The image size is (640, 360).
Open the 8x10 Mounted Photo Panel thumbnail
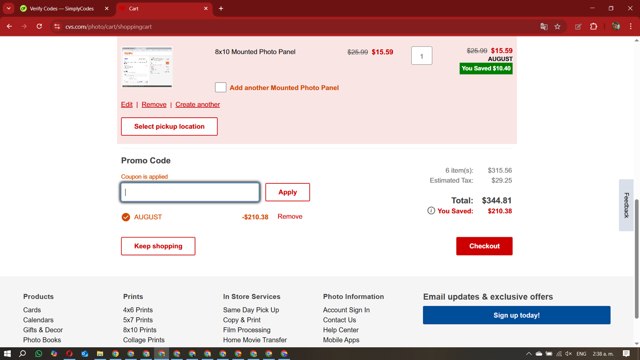147,67
